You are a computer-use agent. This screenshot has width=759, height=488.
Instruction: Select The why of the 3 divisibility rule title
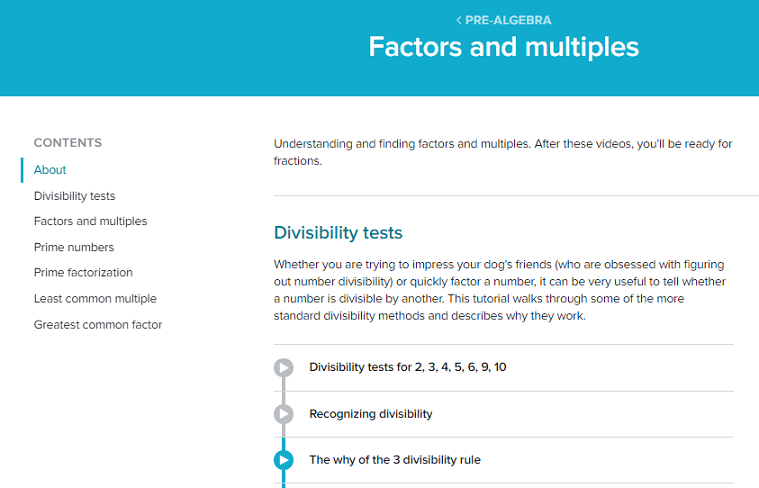click(x=395, y=460)
